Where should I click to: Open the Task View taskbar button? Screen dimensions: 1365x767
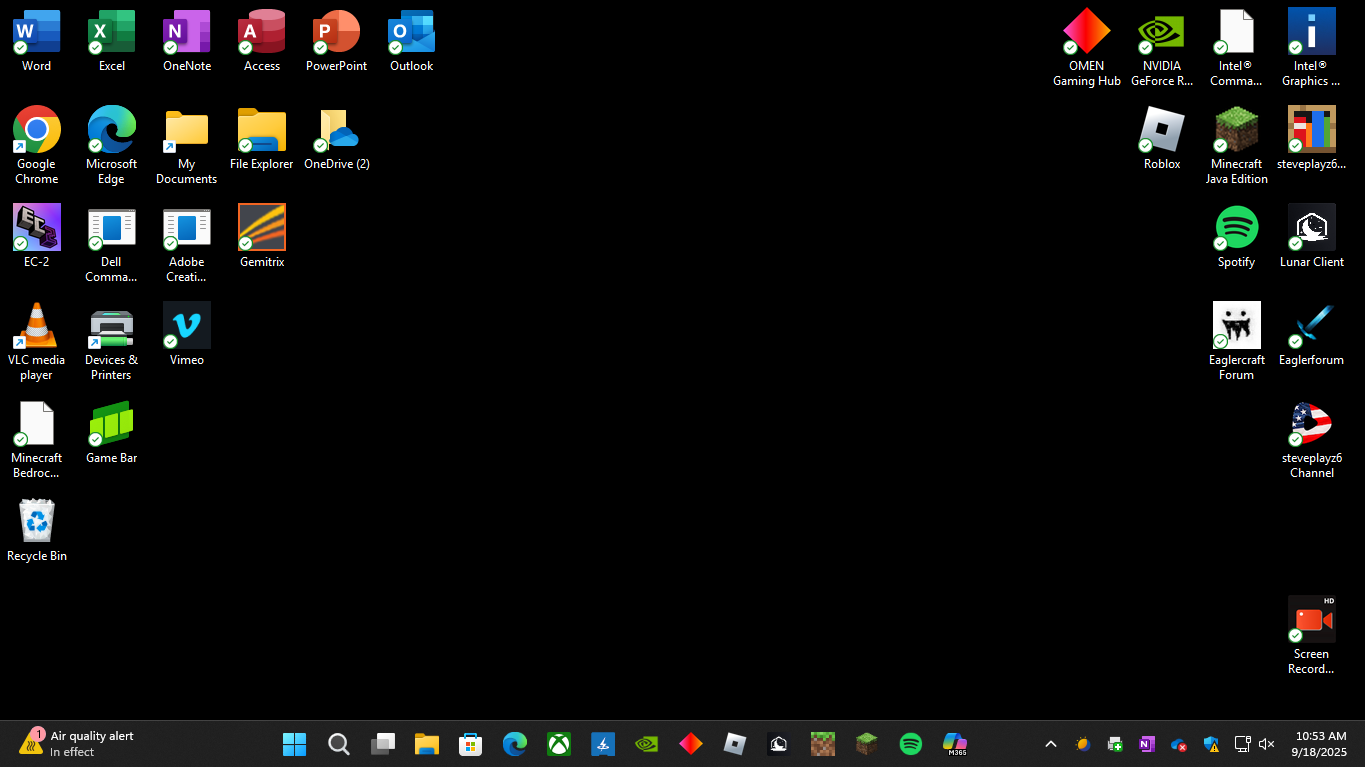pos(383,744)
